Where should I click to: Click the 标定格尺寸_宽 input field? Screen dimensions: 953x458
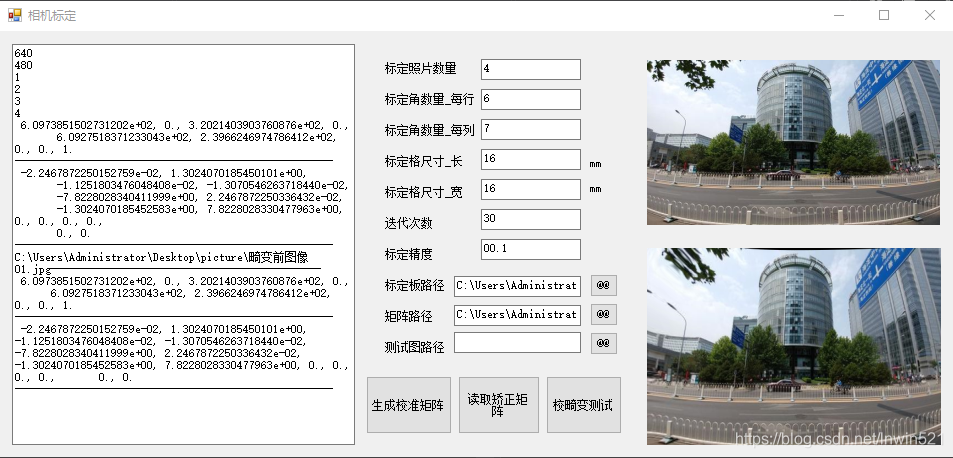(531, 189)
